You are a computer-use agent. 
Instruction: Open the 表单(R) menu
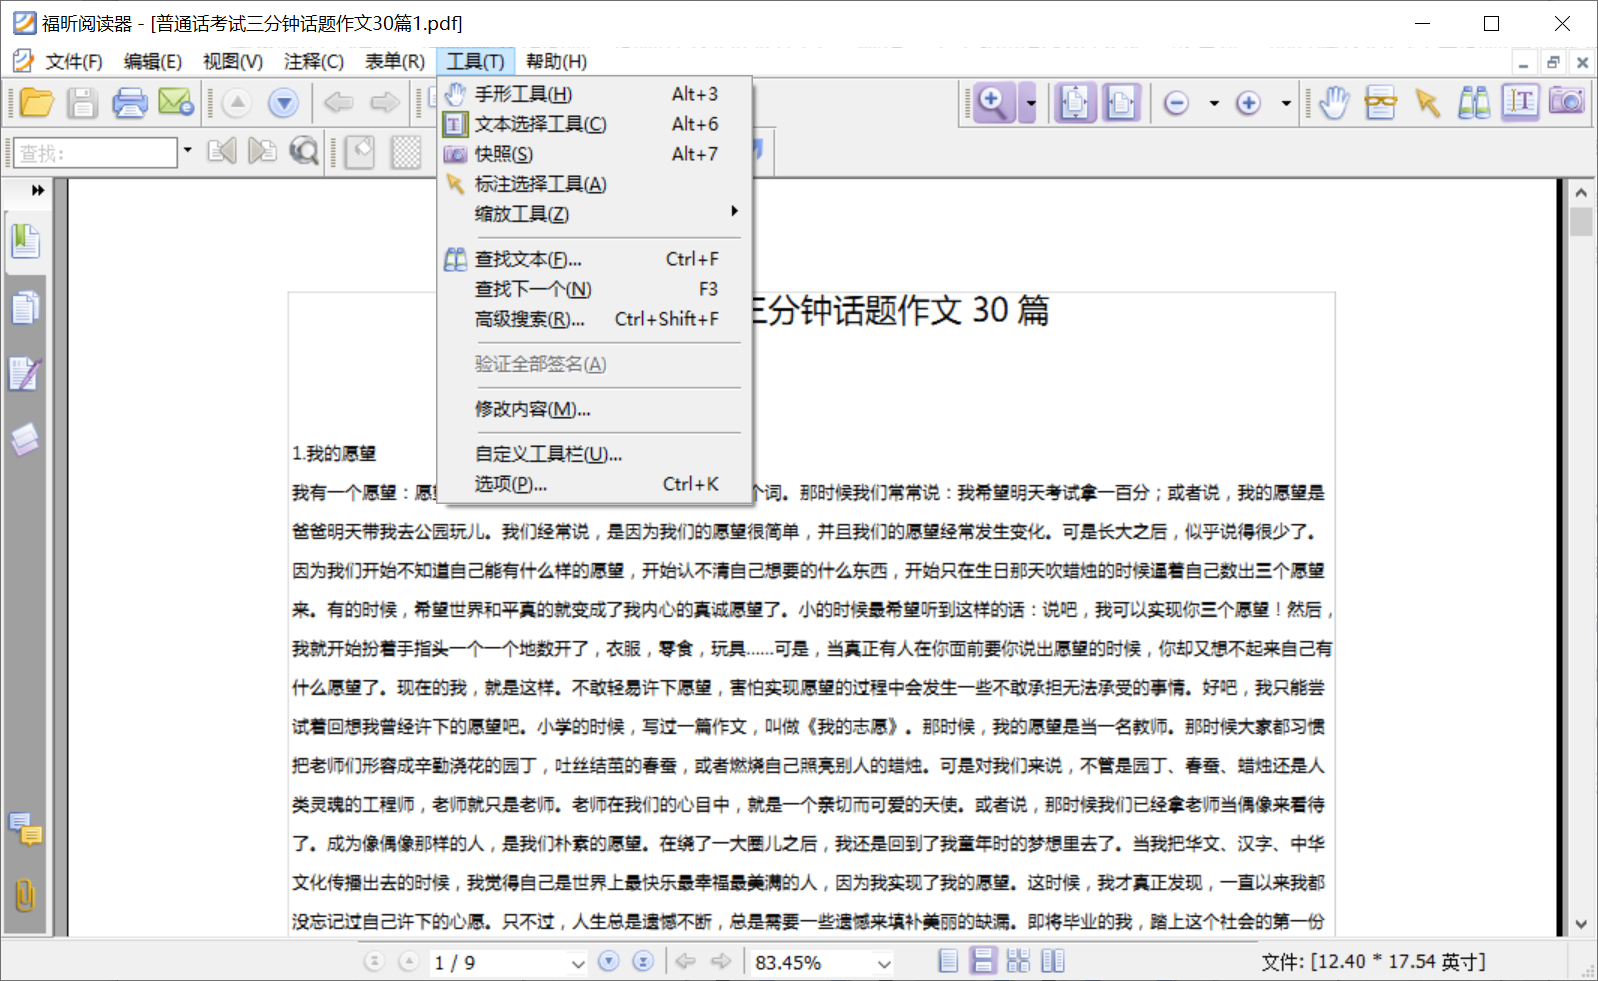coord(395,61)
